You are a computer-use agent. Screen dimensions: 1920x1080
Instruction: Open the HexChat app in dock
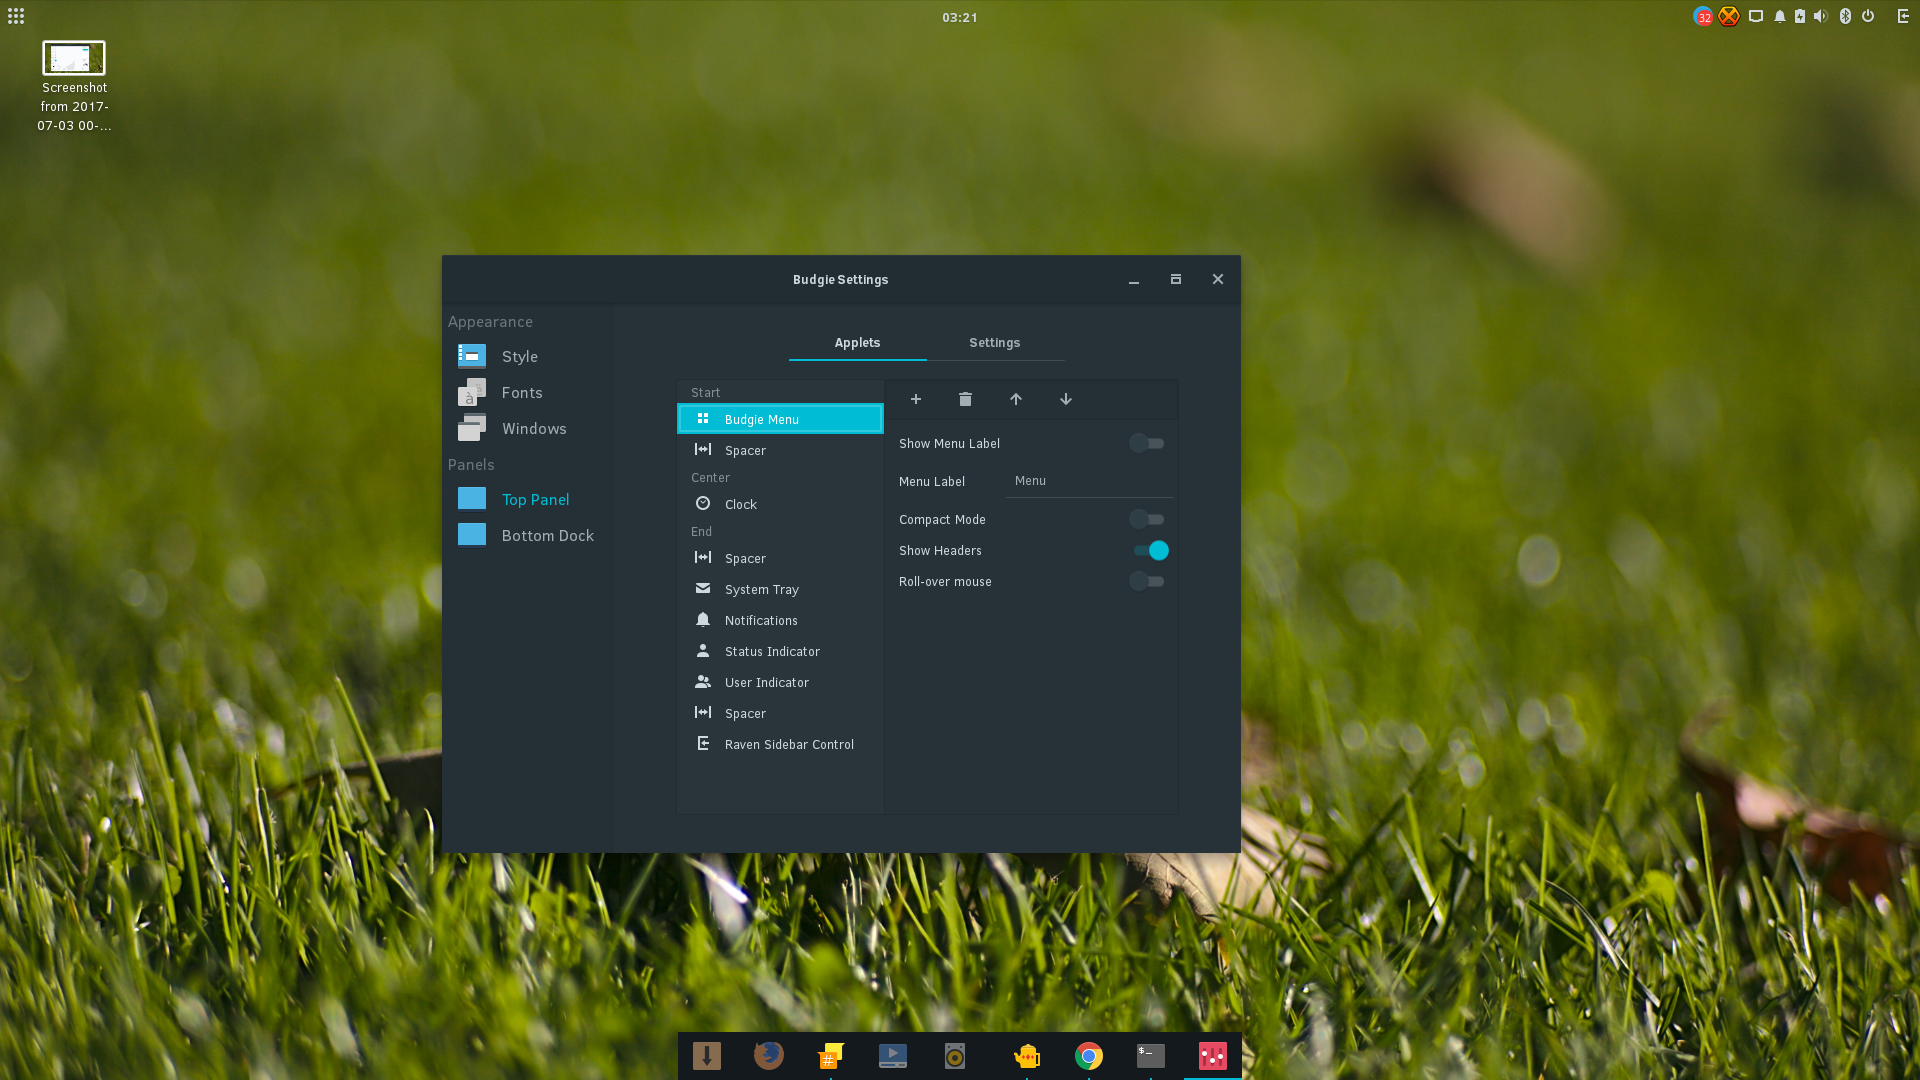(830, 1056)
